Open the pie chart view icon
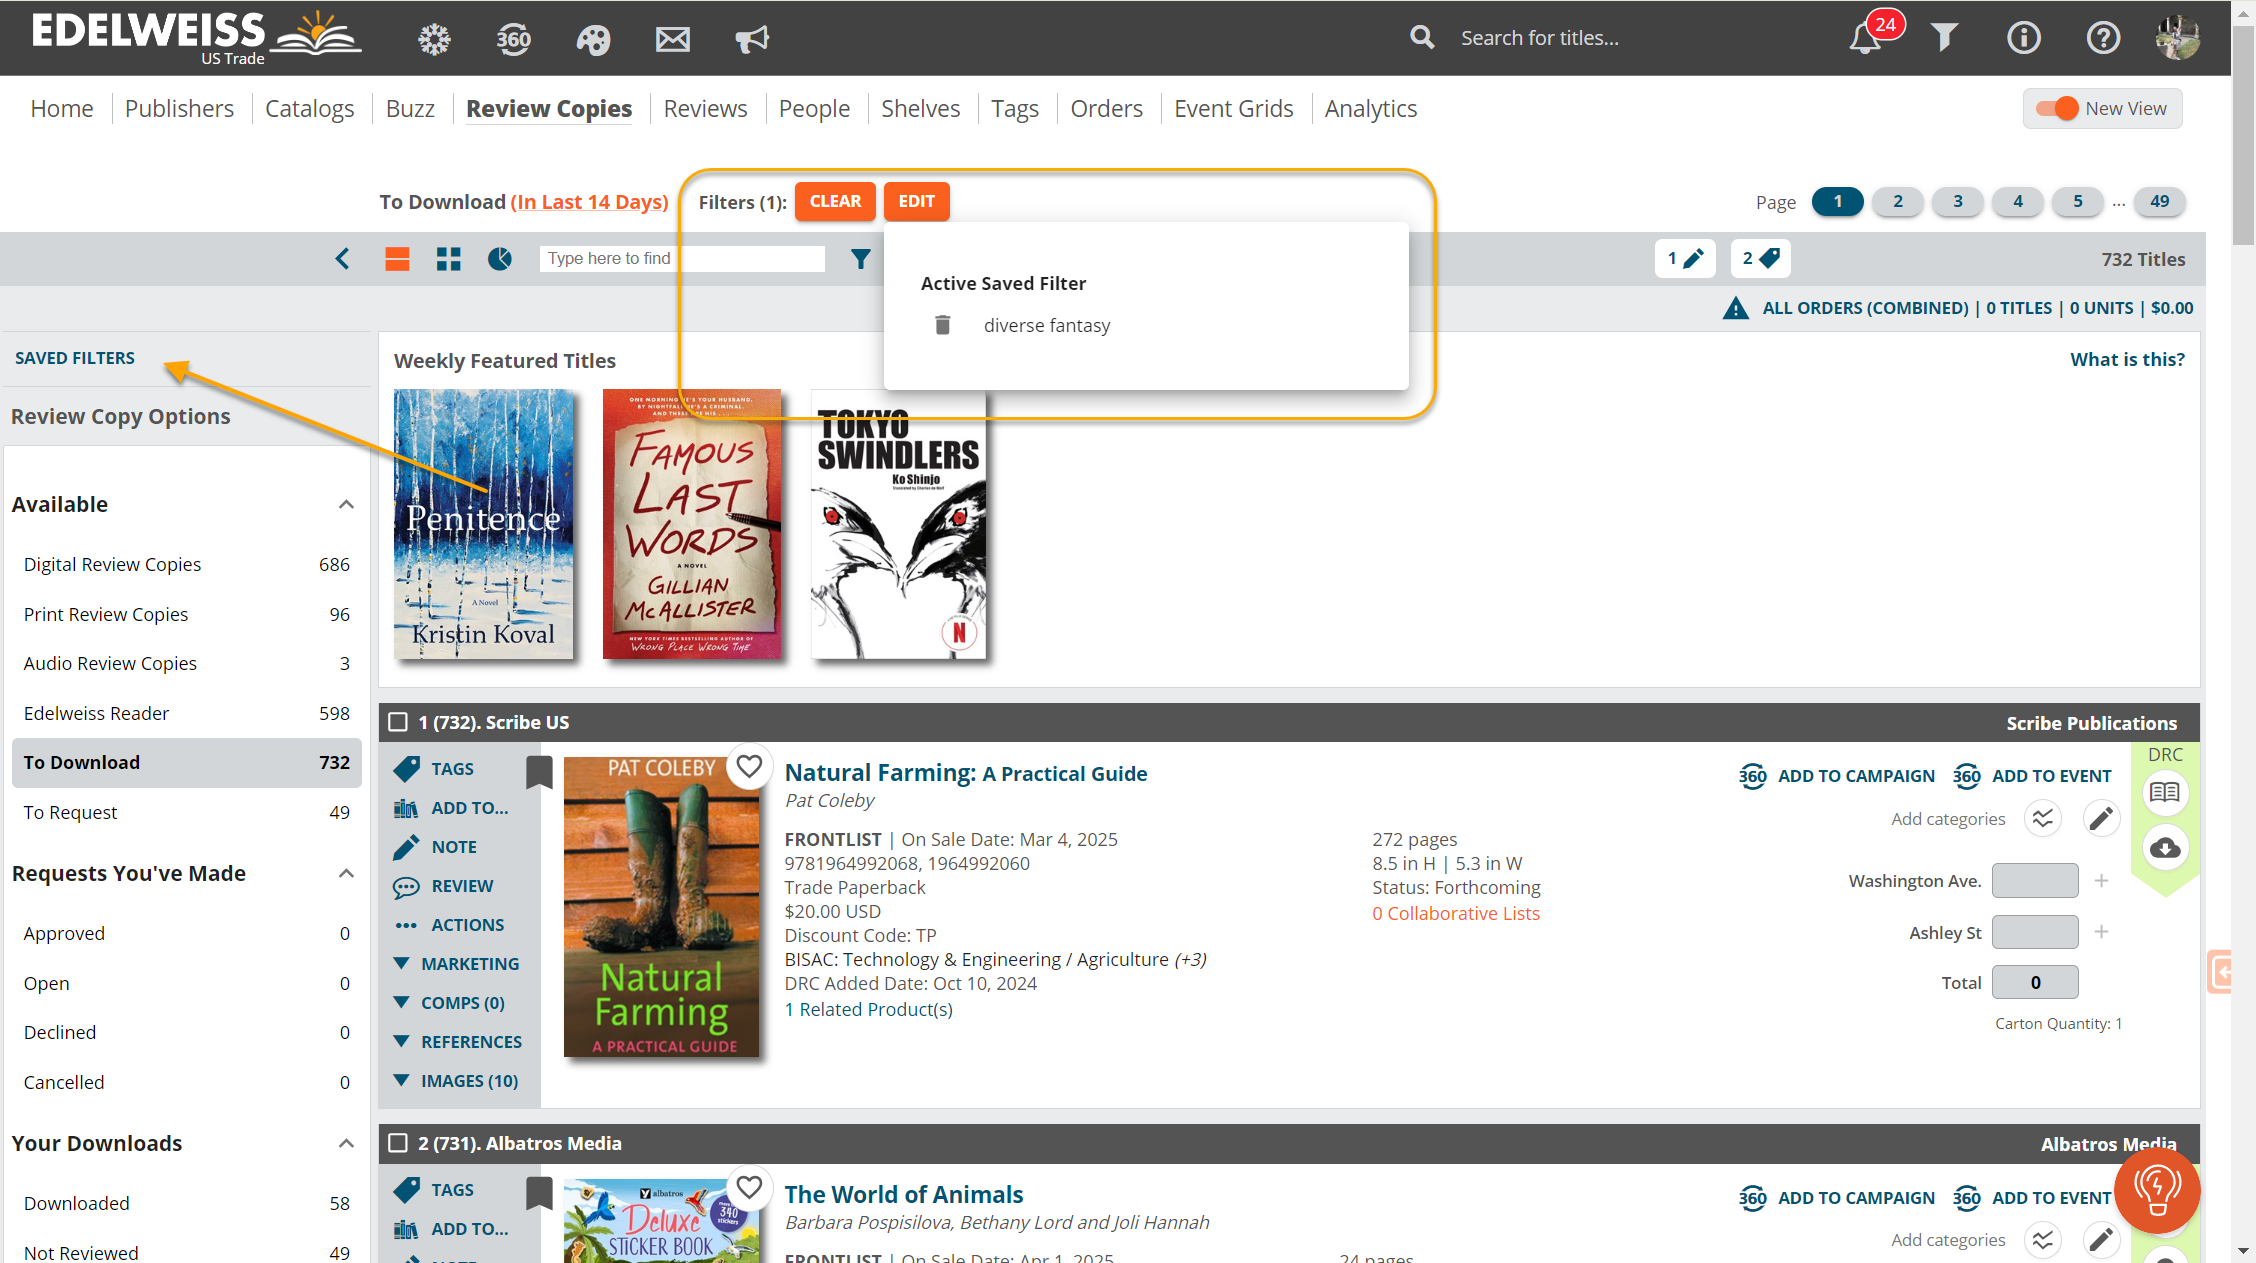Viewport: 2256px width, 1263px height. (500, 259)
